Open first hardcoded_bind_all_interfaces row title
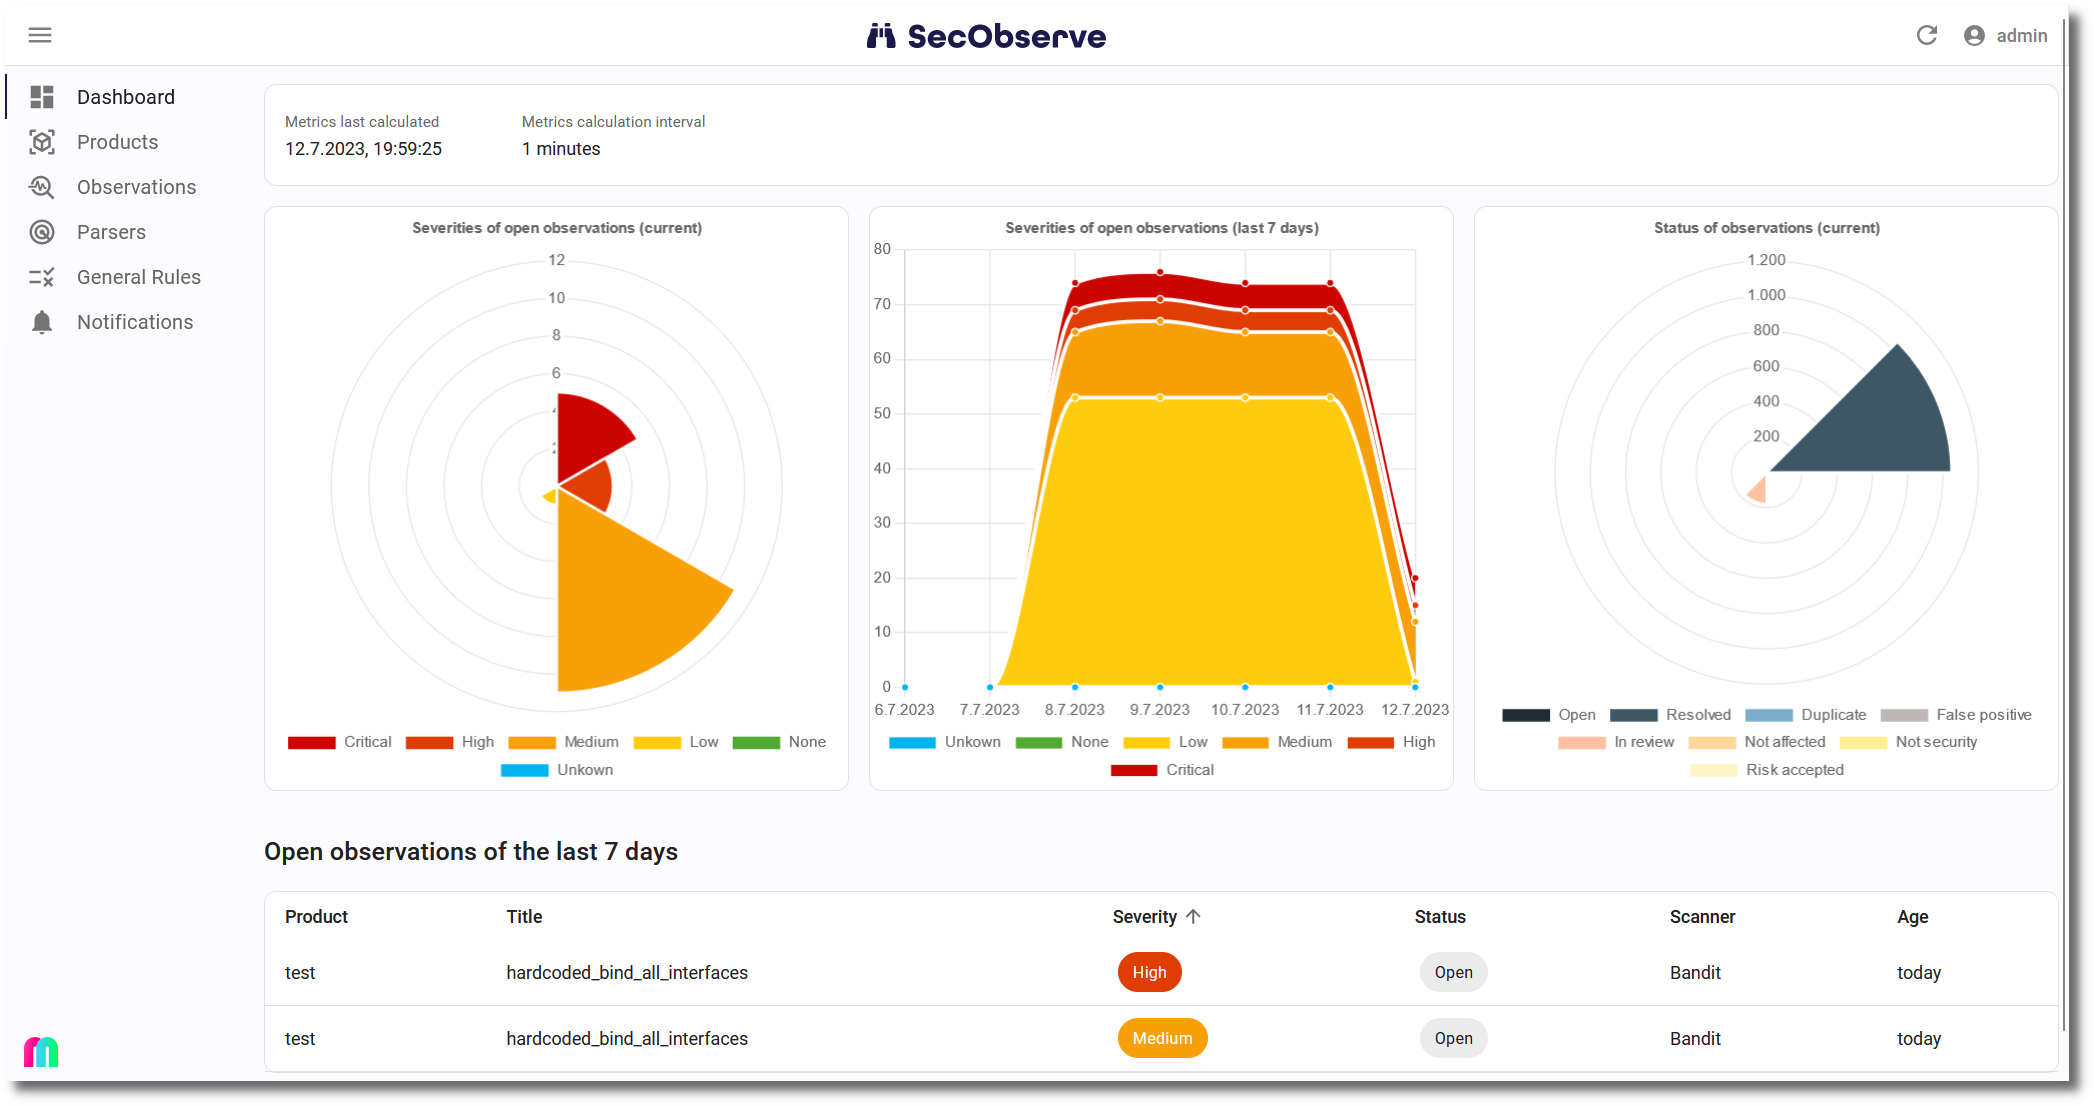The width and height of the screenshot is (2094, 1106). (627, 973)
